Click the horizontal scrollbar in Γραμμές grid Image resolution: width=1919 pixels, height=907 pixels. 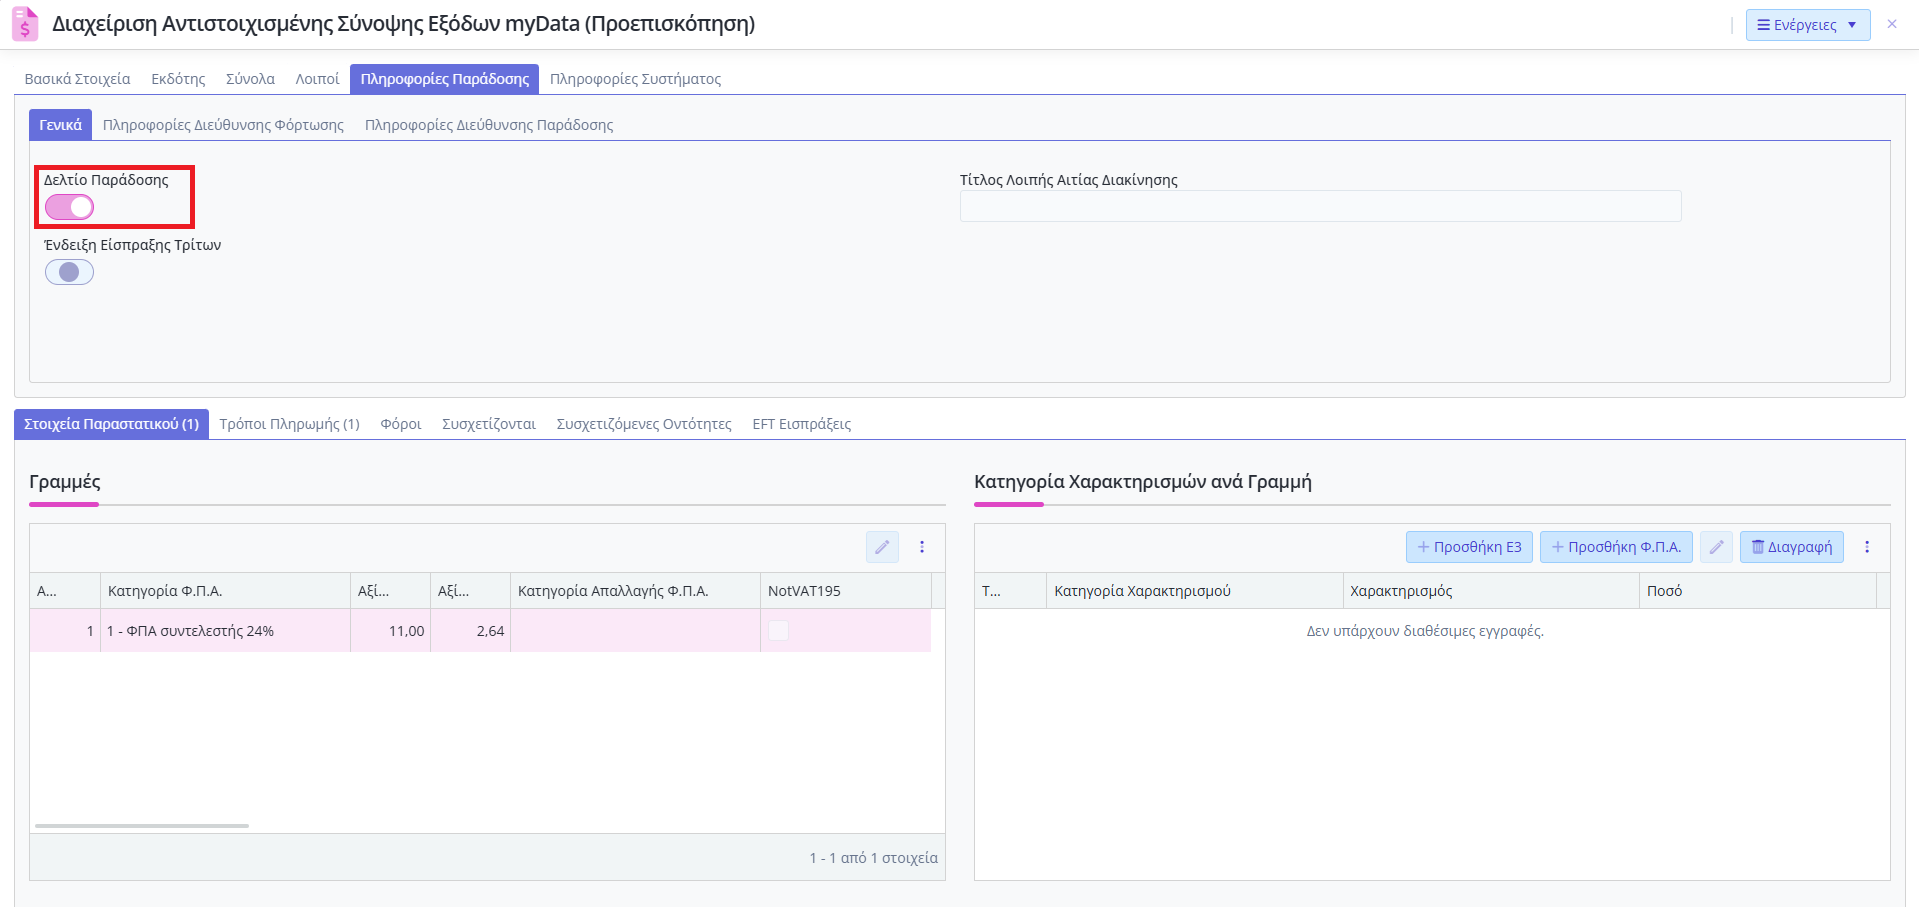142,826
